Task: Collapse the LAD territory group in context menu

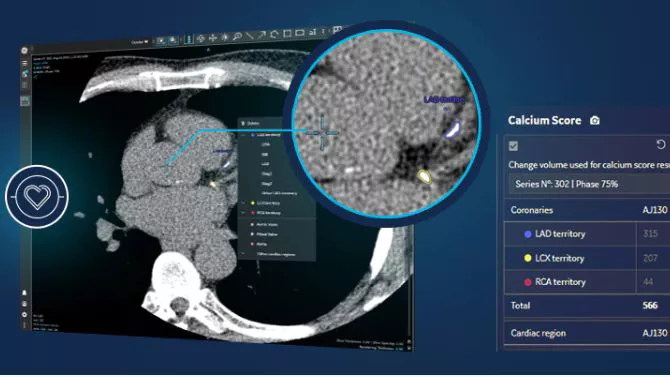Action: click(x=242, y=135)
